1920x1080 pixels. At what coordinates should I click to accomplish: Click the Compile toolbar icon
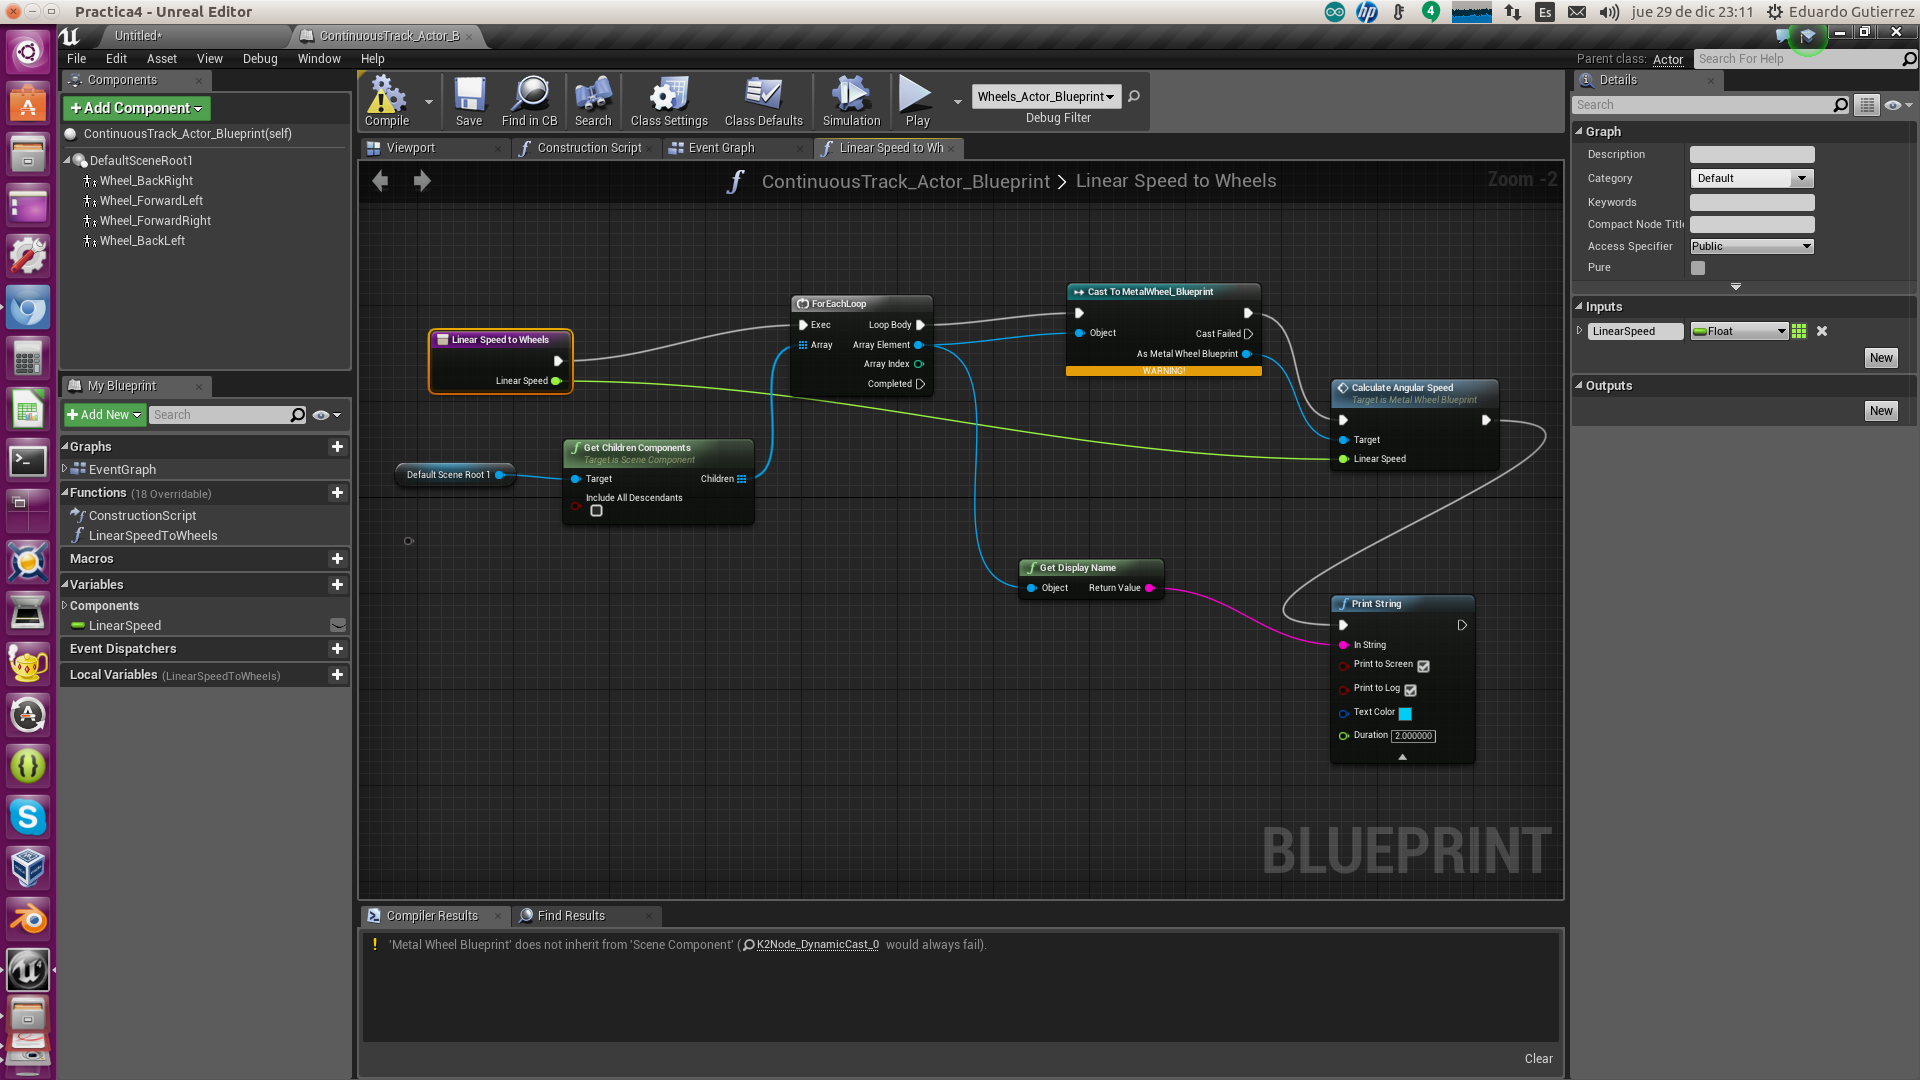(387, 101)
